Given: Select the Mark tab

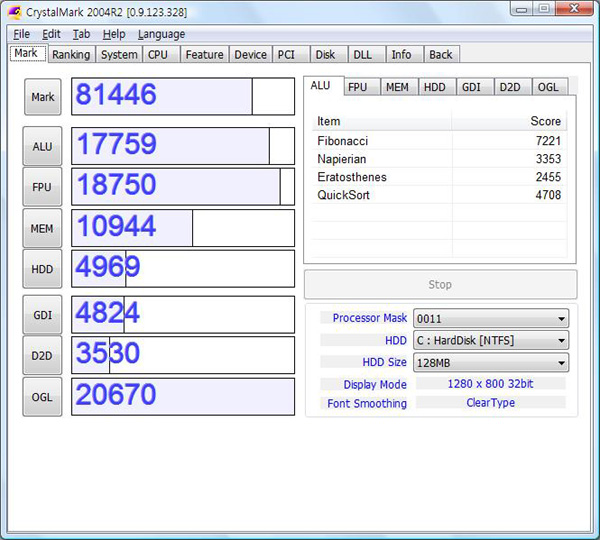Looking at the screenshot, I should (27, 53).
